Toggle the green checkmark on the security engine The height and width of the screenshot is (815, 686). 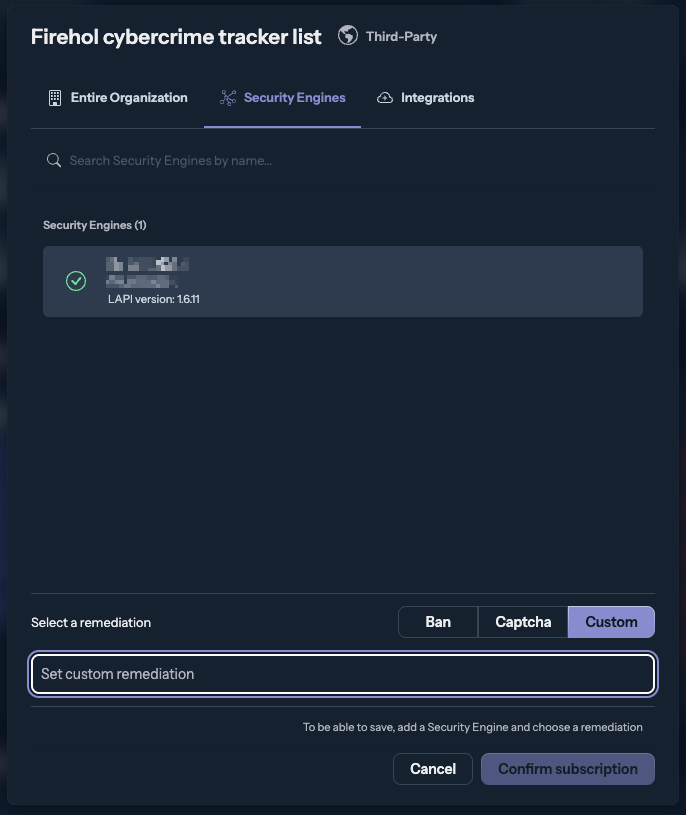coord(76,281)
